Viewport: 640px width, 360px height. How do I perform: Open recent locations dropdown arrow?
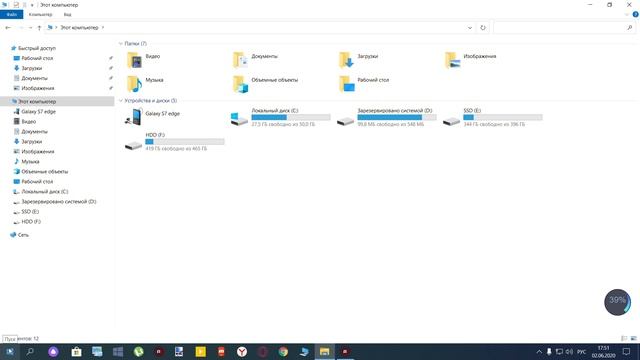coord(31,28)
